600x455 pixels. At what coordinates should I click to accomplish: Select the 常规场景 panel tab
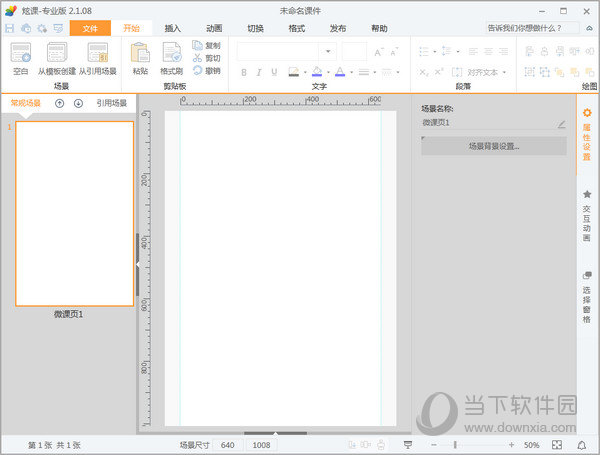pos(26,103)
